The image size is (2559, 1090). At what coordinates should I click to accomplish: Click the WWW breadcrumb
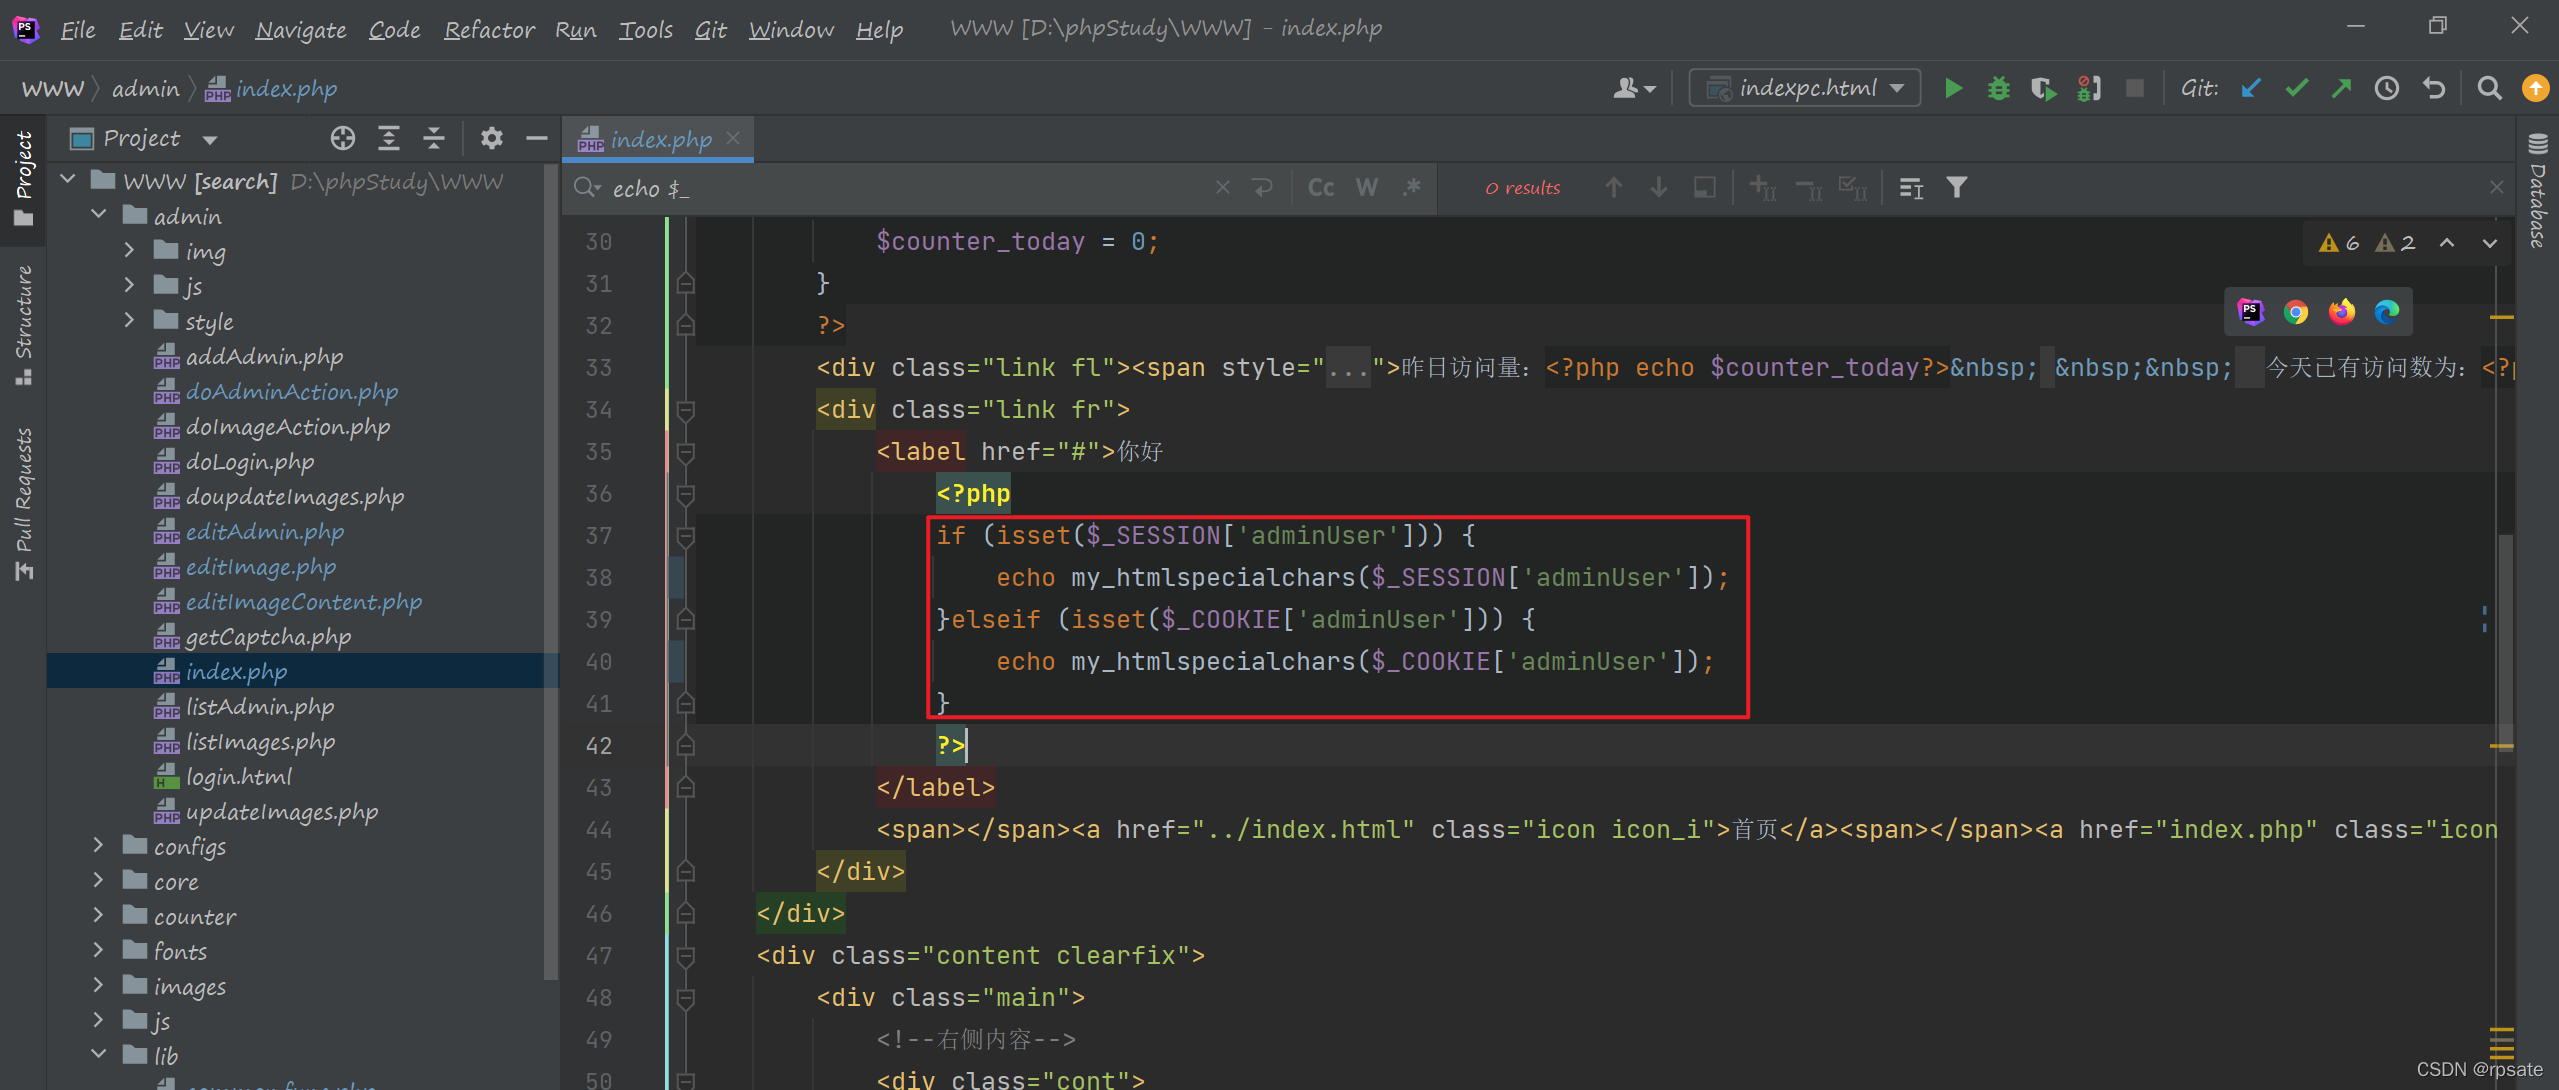pos(52,89)
